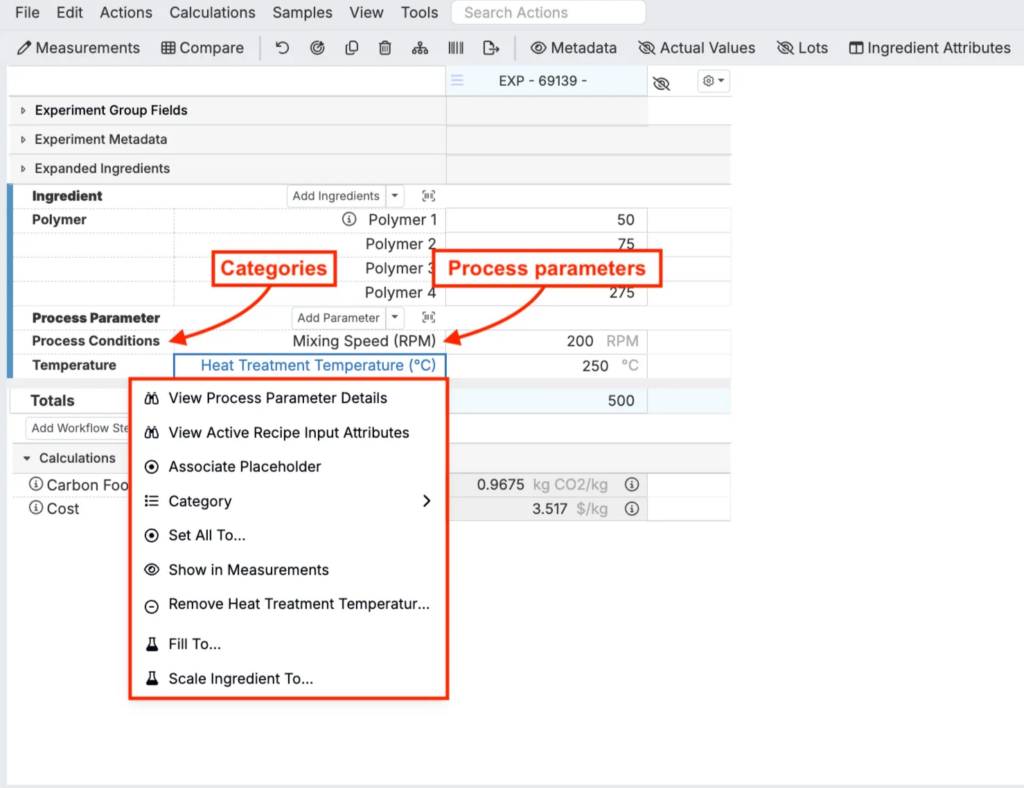This screenshot has width=1024, height=788.
Task: Expand Experiment Group Fields section
Action: [24, 110]
